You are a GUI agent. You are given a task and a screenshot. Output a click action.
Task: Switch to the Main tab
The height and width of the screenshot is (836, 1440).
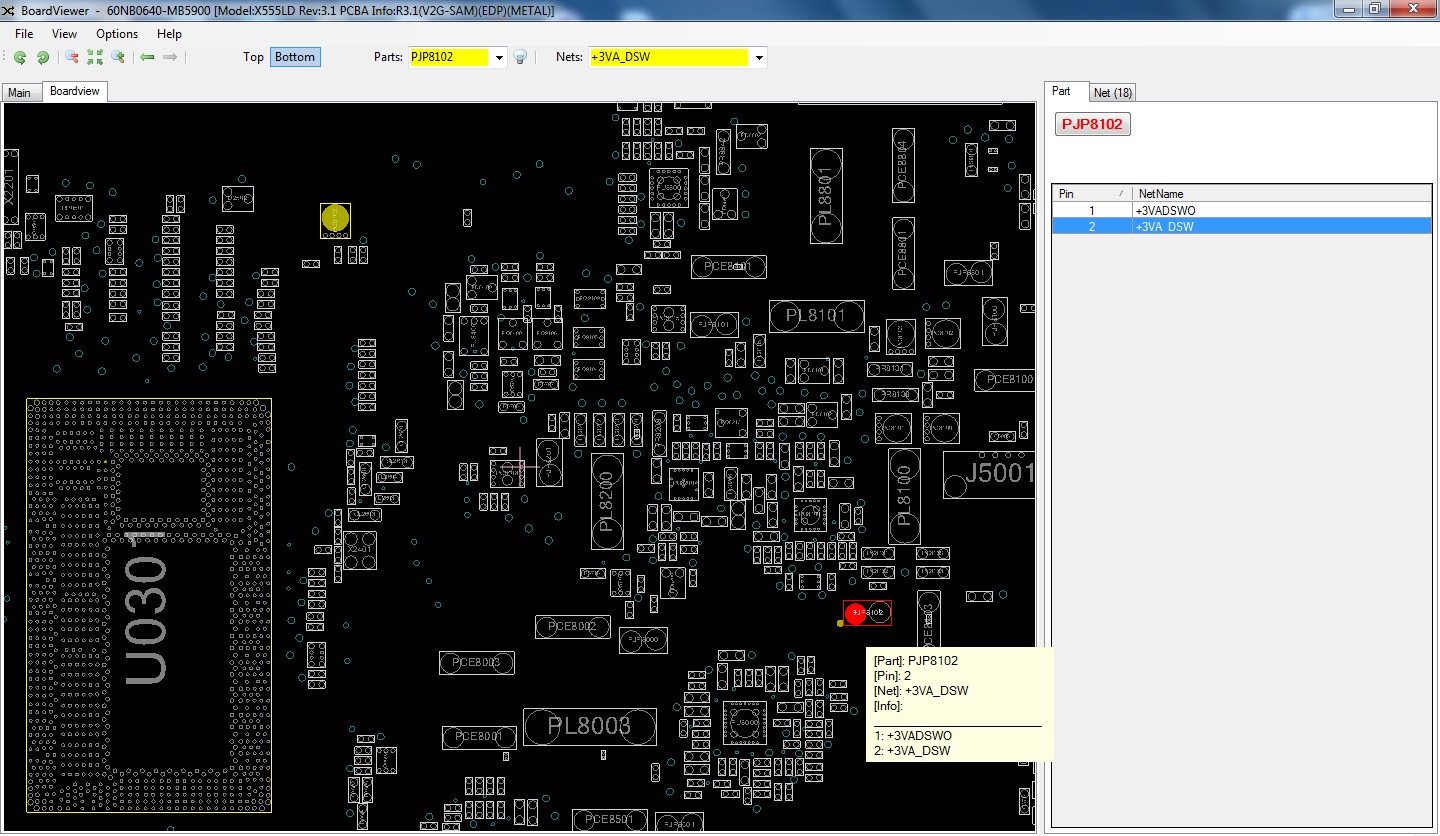[20, 93]
